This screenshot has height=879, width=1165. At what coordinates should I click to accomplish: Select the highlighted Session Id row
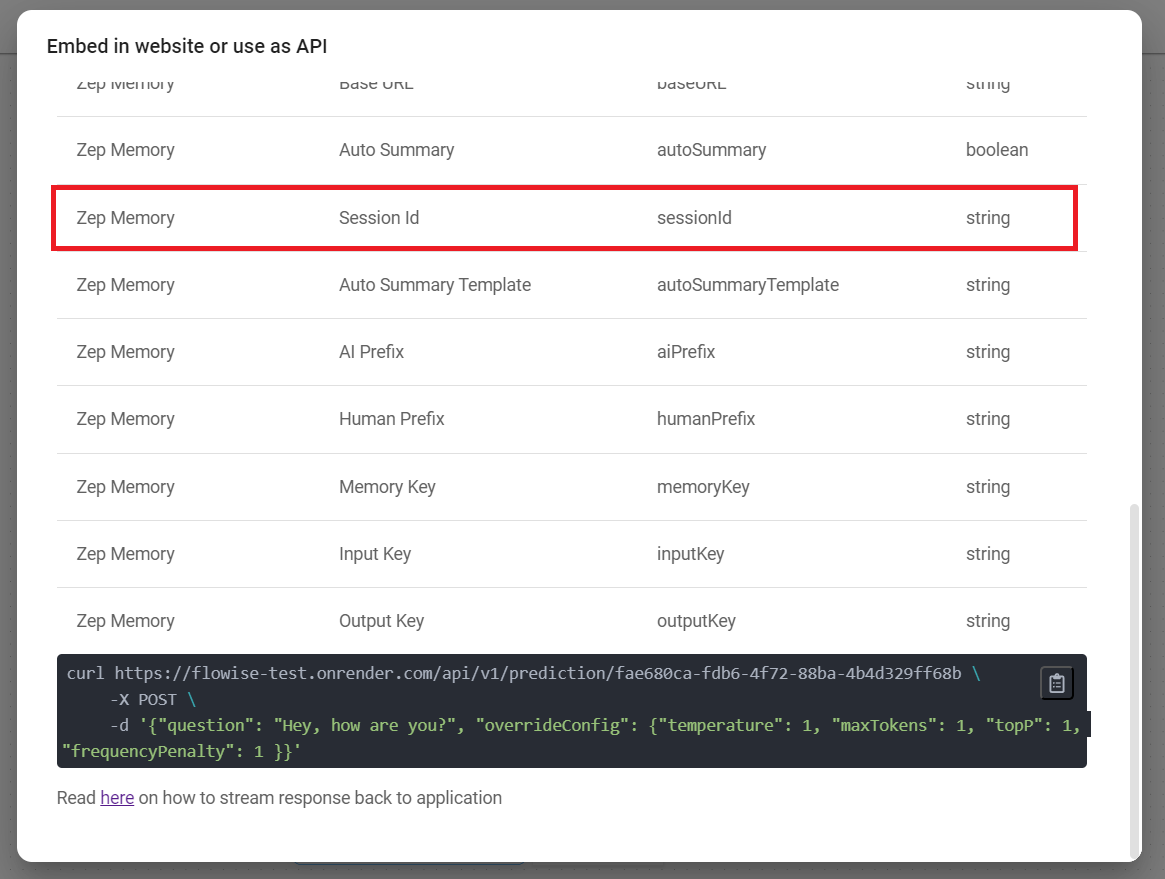pyautogui.click(x=564, y=218)
